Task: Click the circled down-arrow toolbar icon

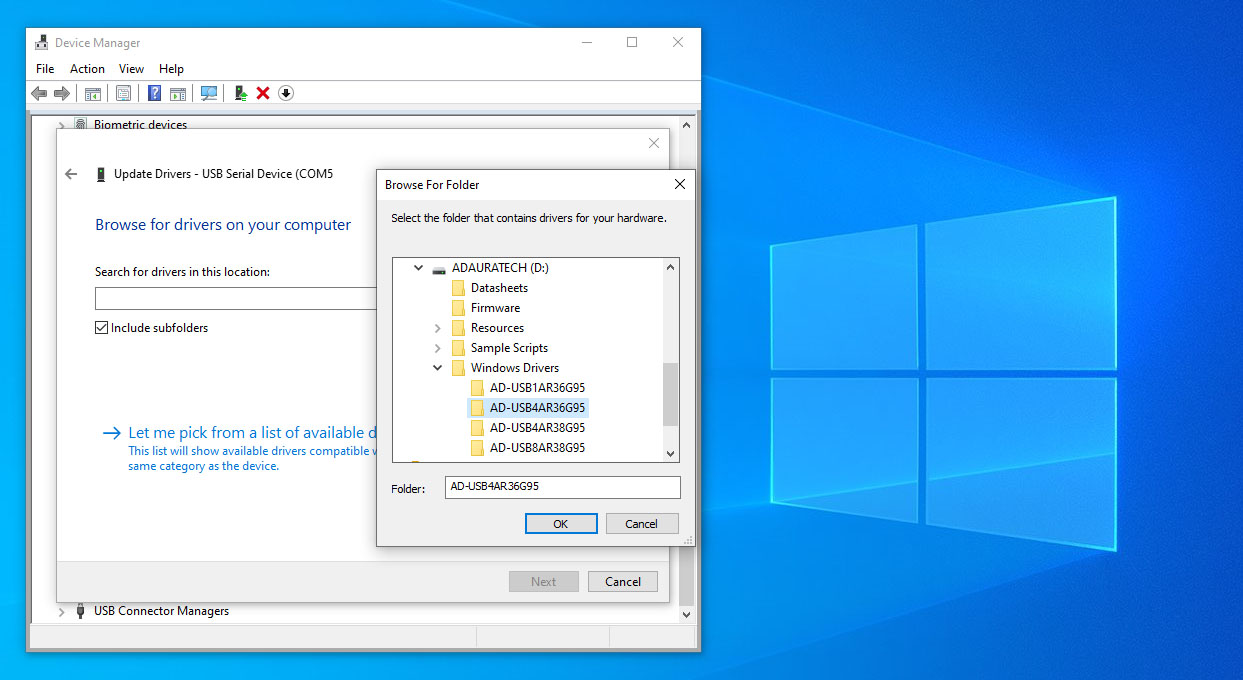Action: [x=286, y=93]
